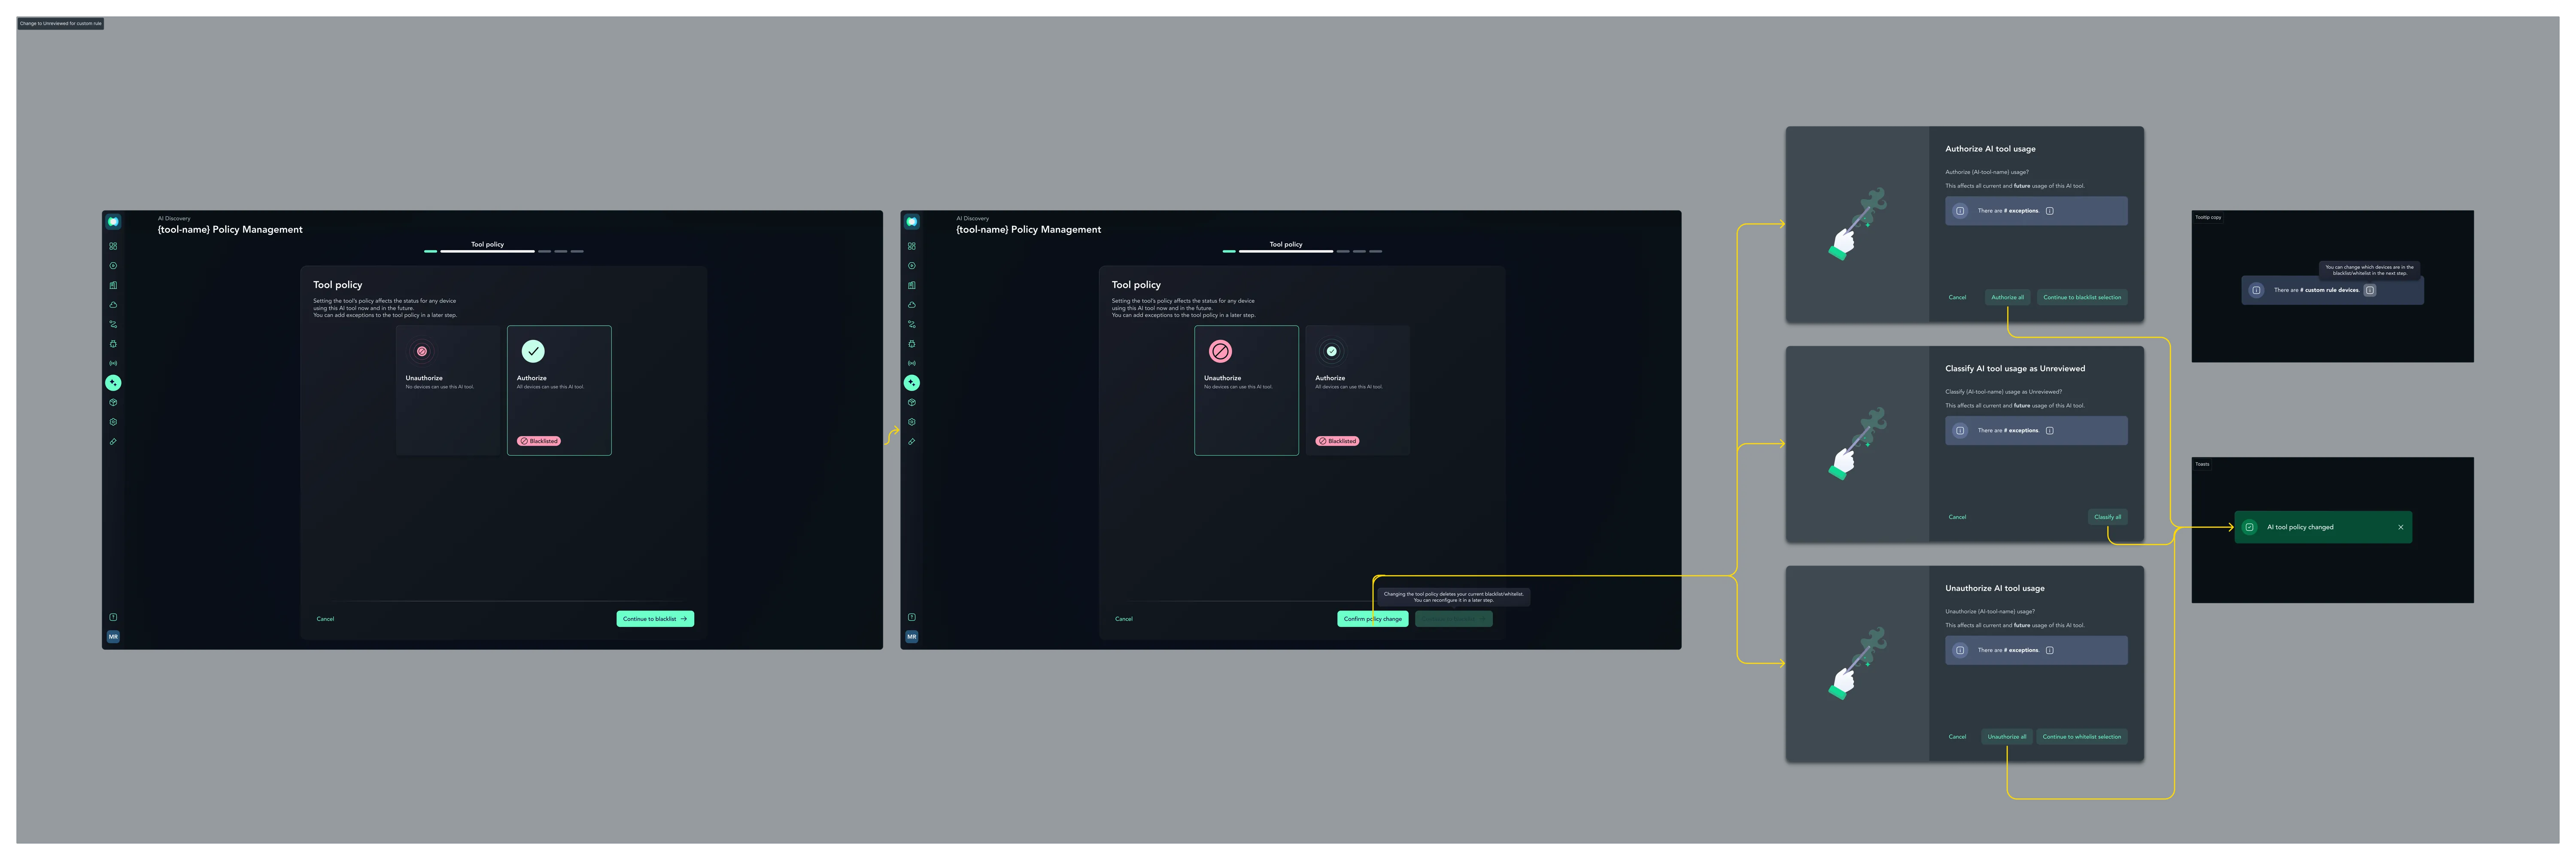Click the white Tool policy progress bar in left screen
2576x860 pixels.
[488, 251]
